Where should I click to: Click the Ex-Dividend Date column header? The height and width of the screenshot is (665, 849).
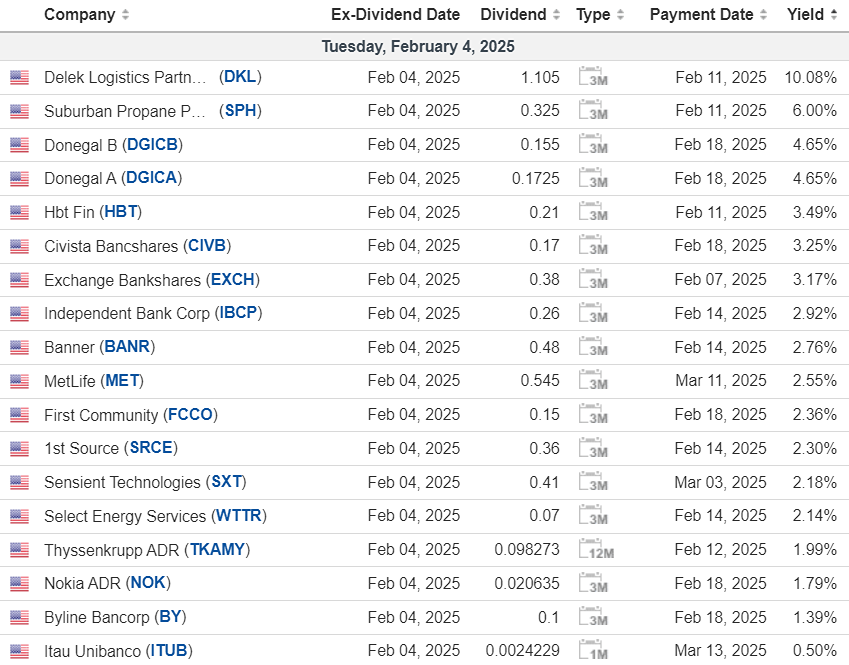click(x=395, y=15)
